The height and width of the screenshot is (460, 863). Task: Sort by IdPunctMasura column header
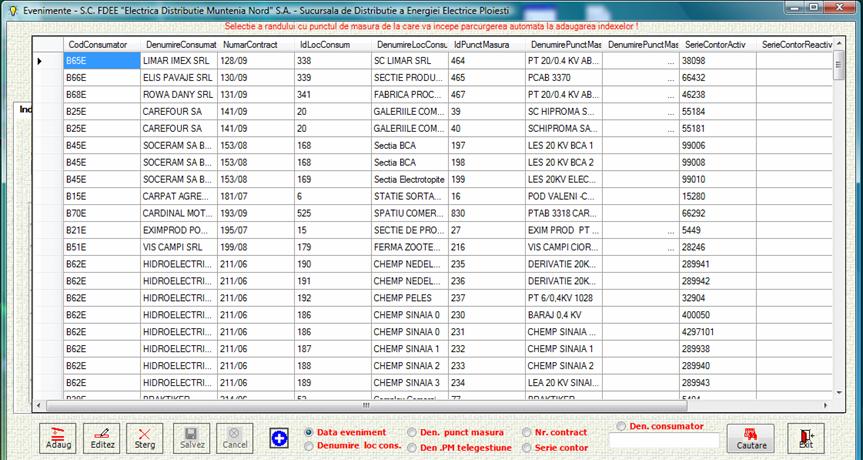[487, 45]
